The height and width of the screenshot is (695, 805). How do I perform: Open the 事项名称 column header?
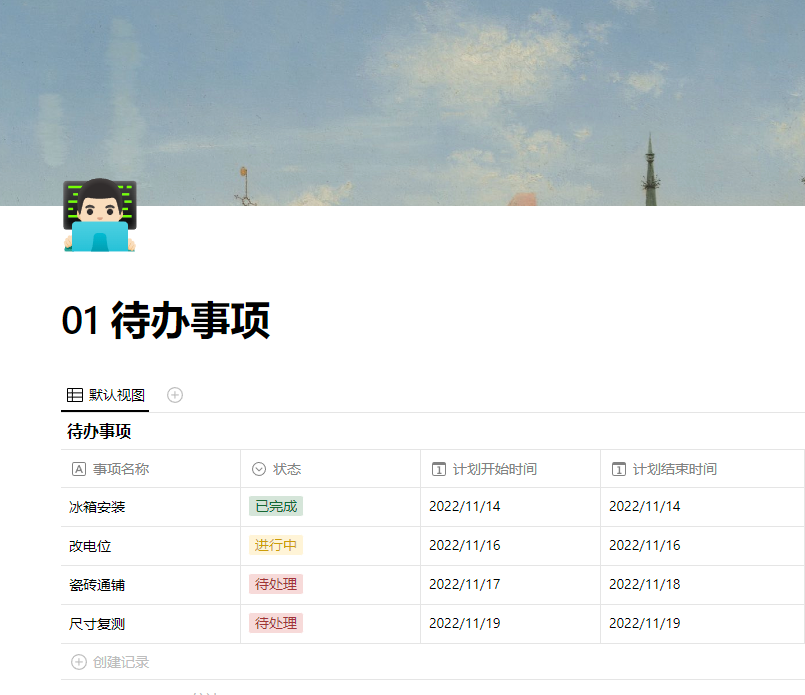150,469
